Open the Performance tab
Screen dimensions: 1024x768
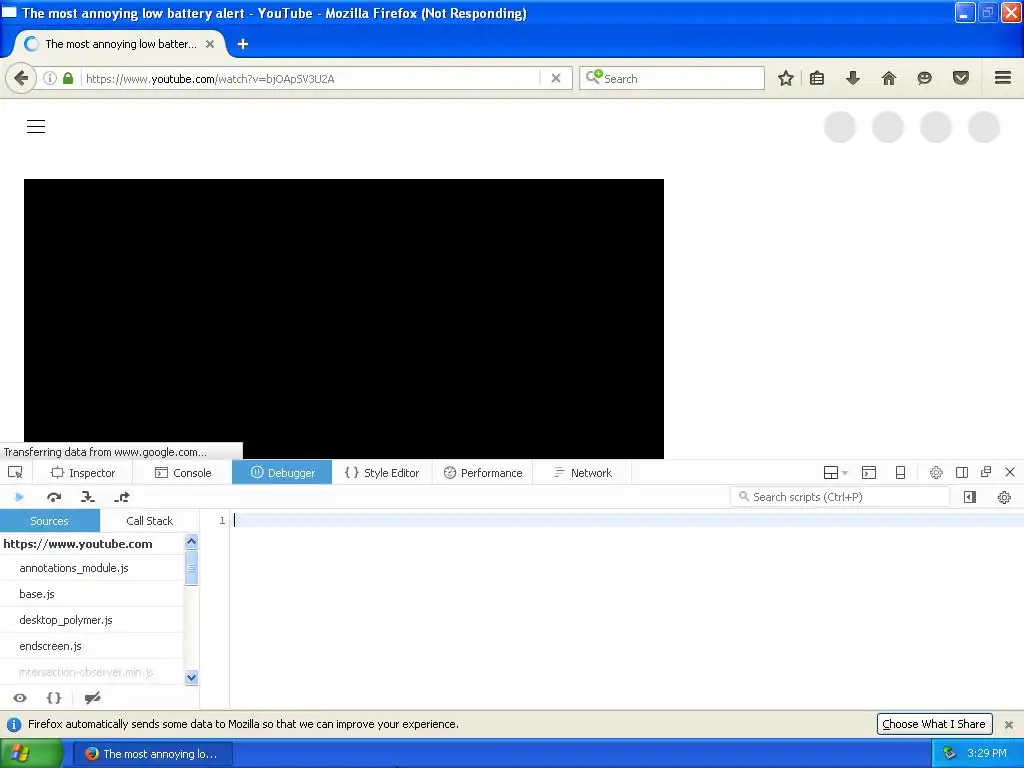click(x=483, y=473)
